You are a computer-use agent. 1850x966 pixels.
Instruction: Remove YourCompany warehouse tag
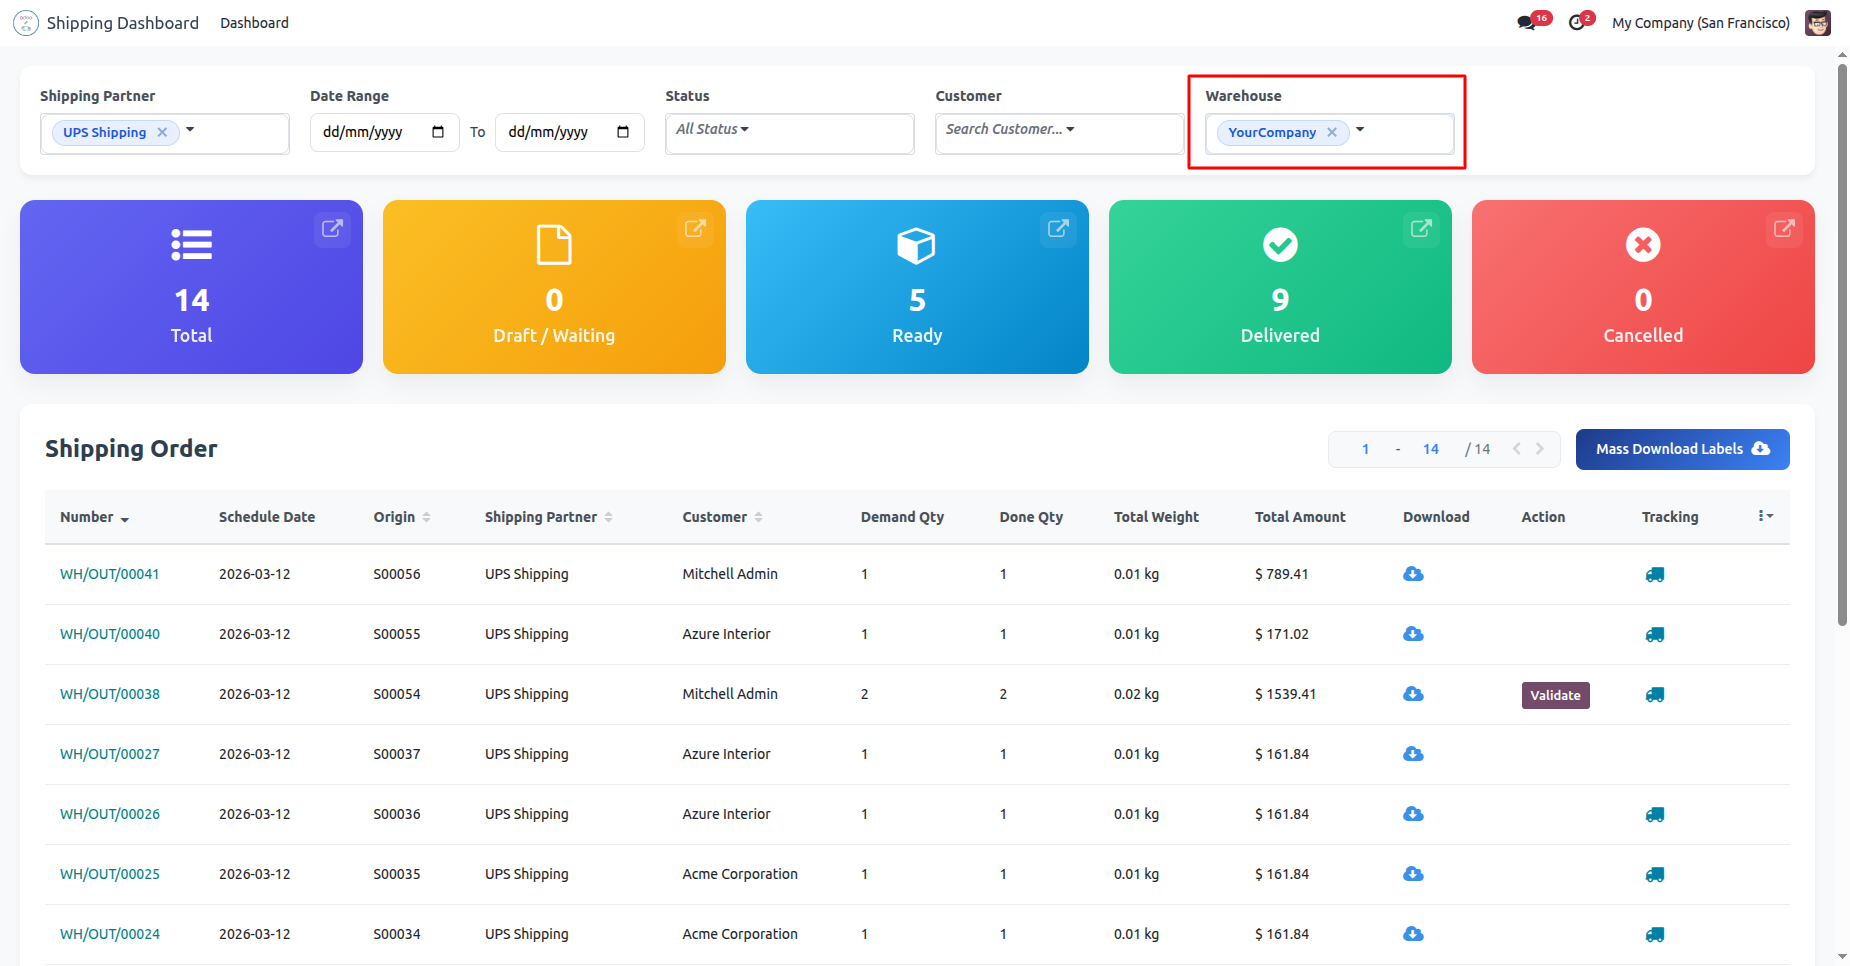pyautogui.click(x=1332, y=132)
